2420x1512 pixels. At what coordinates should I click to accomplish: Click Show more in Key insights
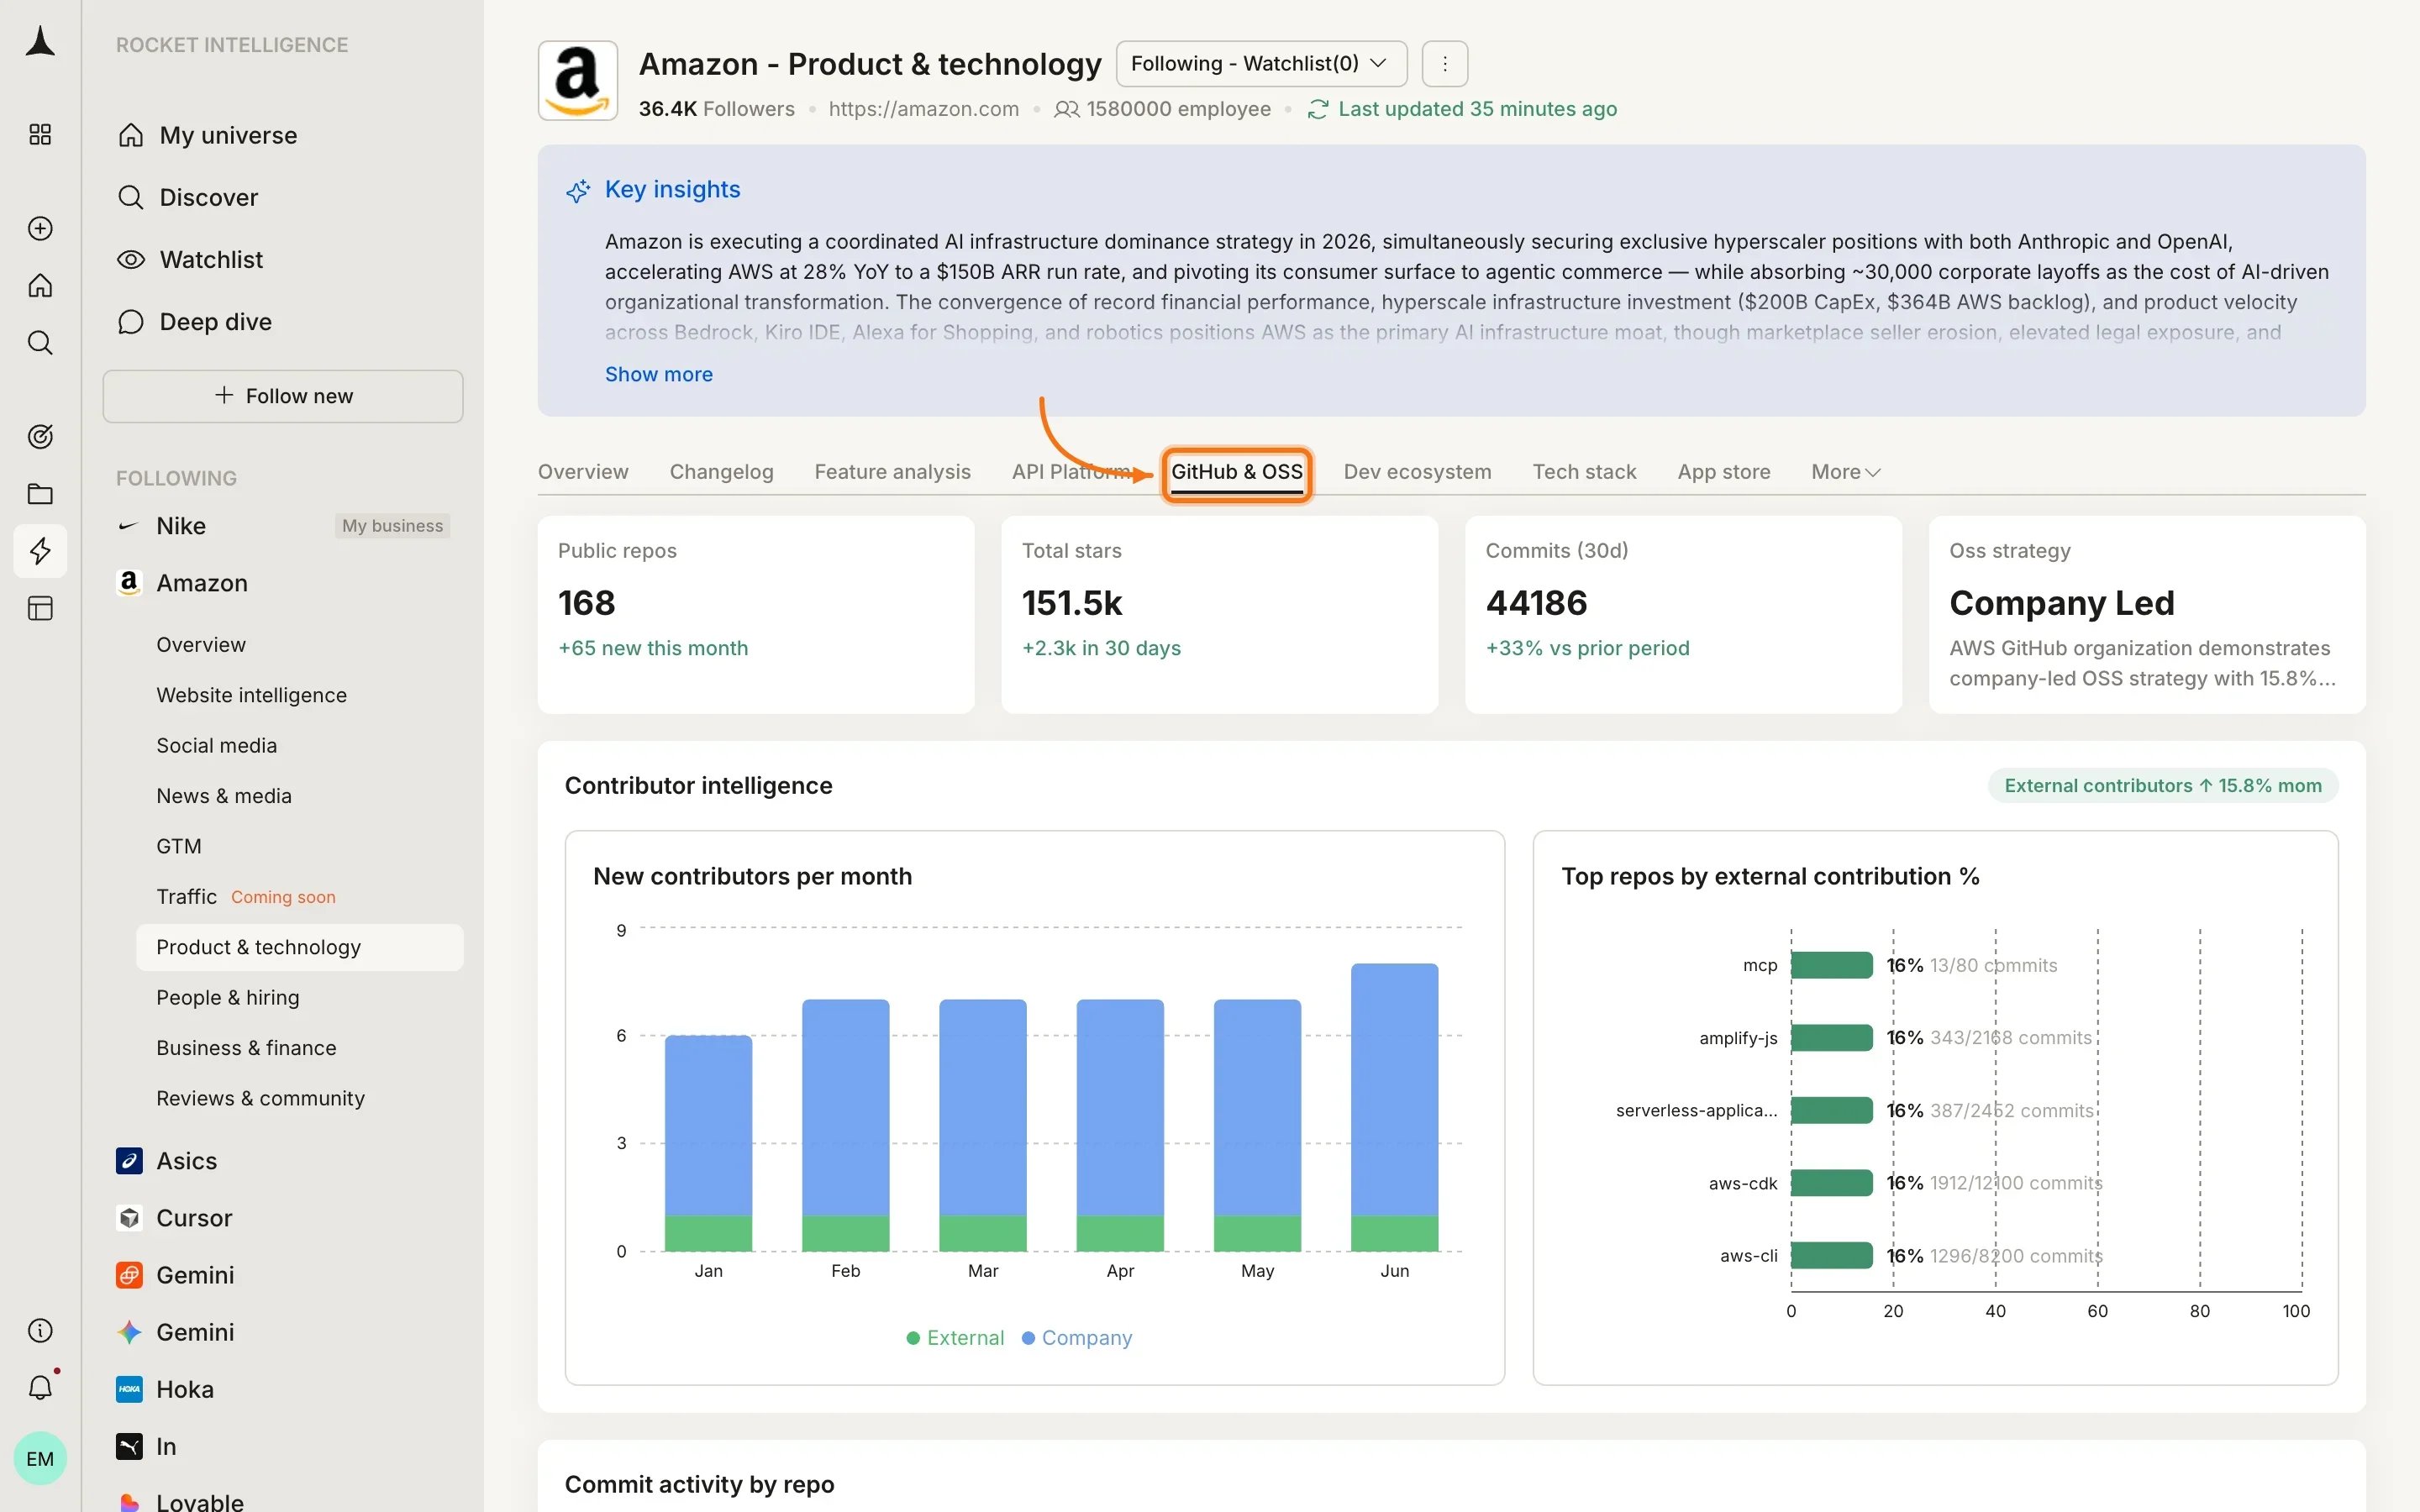pos(658,374)
